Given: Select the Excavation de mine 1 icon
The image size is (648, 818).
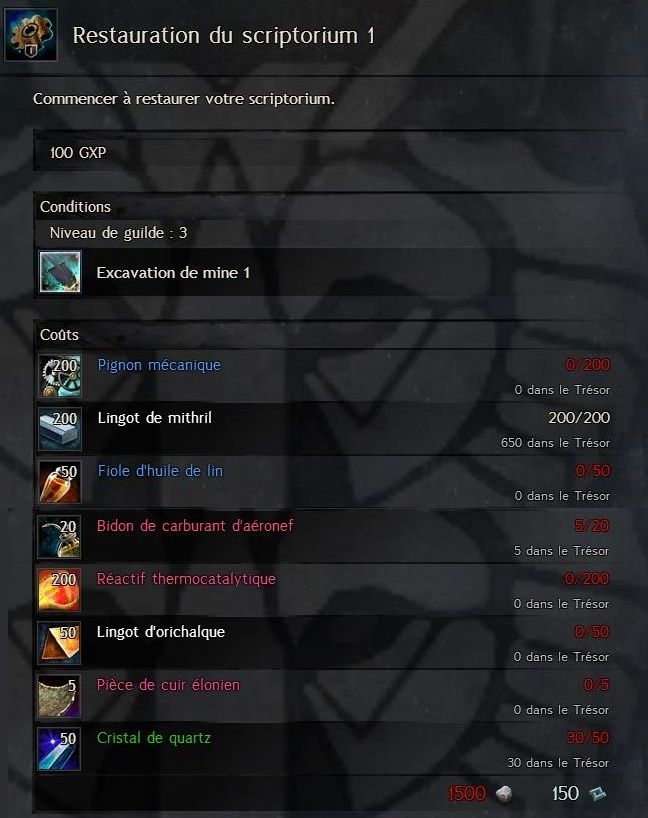Looking at the screenshot, I should click(x=60, y=272).
